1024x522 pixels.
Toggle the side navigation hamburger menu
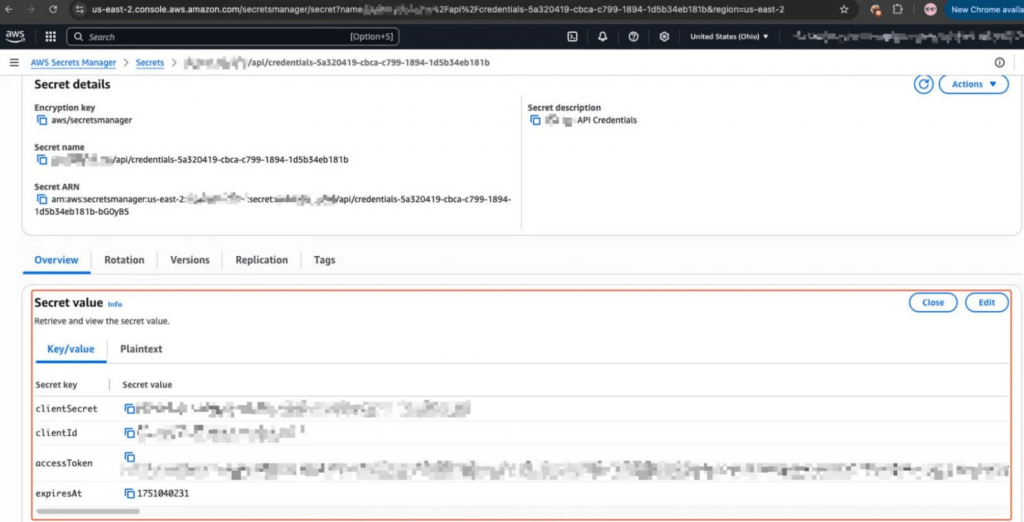click(x=14, y=62)
